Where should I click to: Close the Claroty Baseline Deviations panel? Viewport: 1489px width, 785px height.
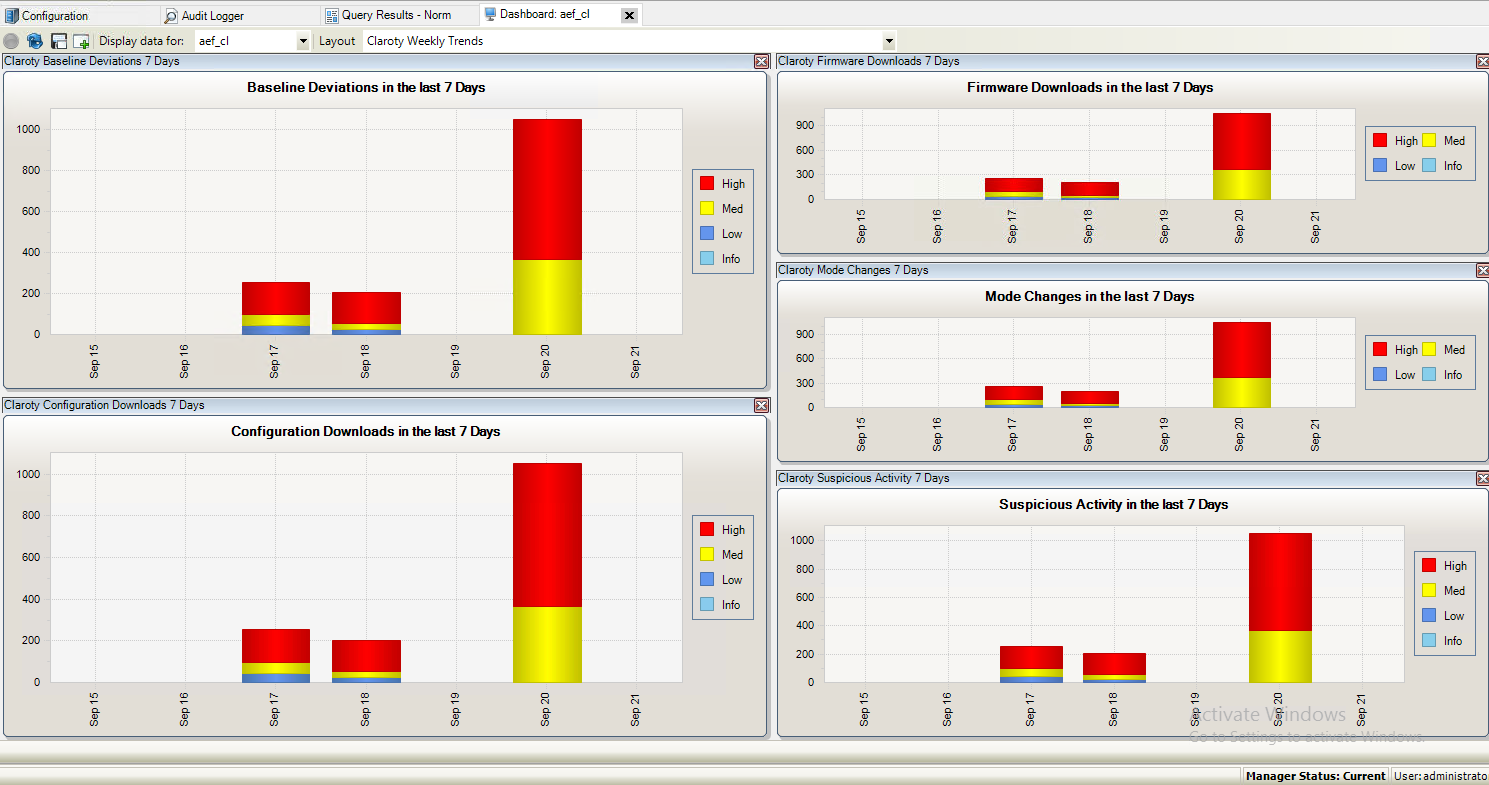point(761,61)
